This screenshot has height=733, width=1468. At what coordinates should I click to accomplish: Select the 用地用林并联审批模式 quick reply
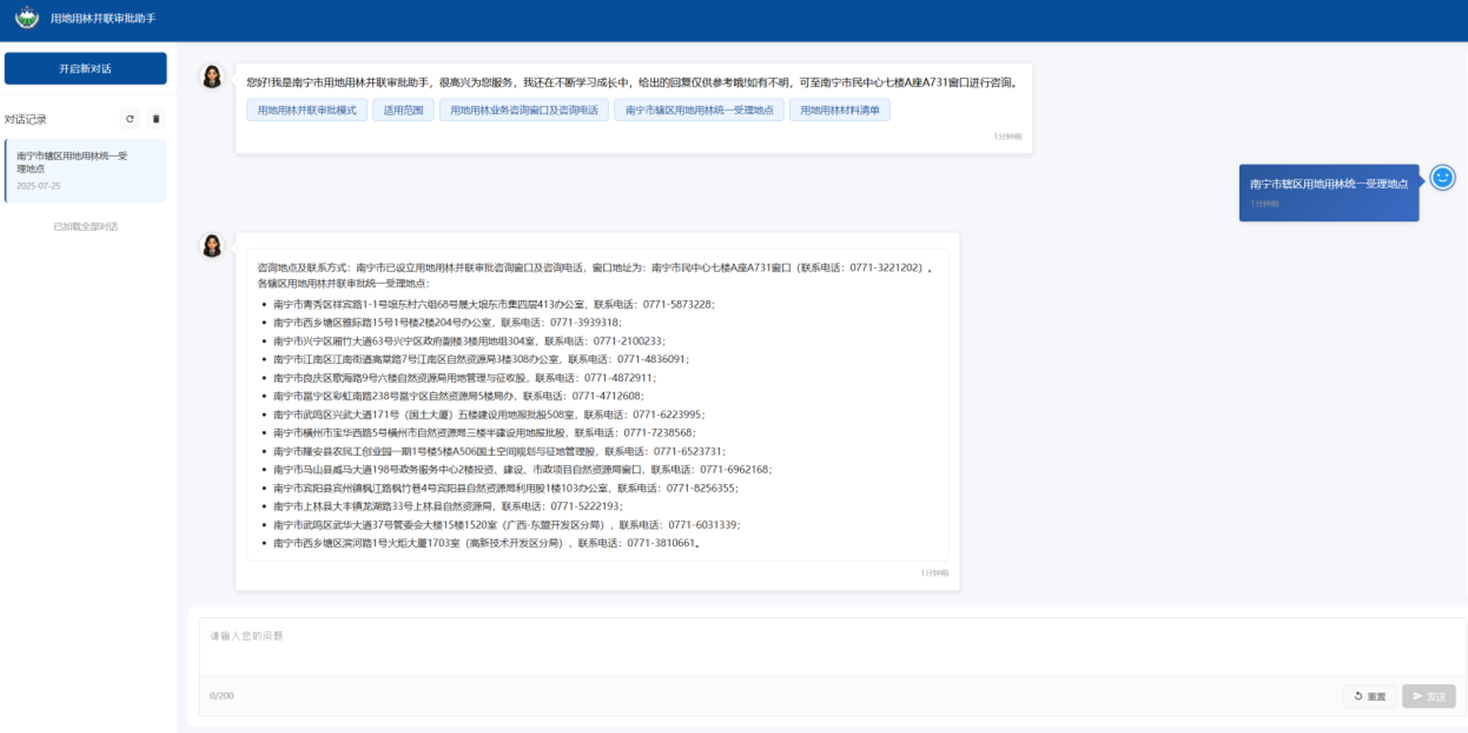307,110
